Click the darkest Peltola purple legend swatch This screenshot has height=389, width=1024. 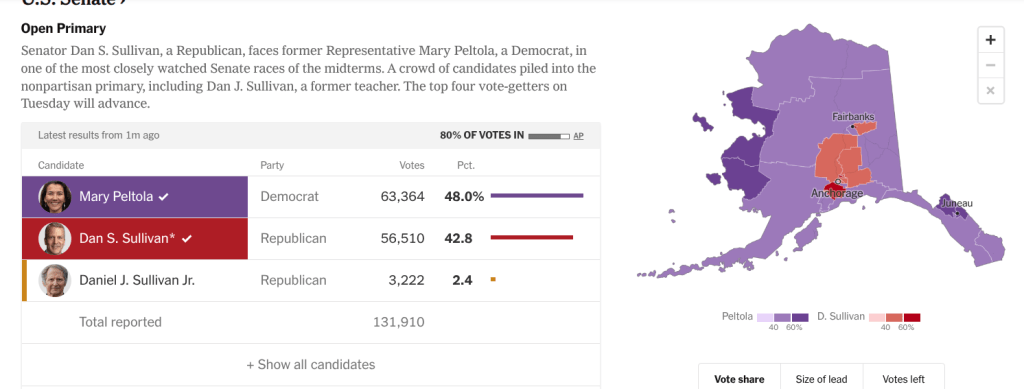[x=800, y=317]
